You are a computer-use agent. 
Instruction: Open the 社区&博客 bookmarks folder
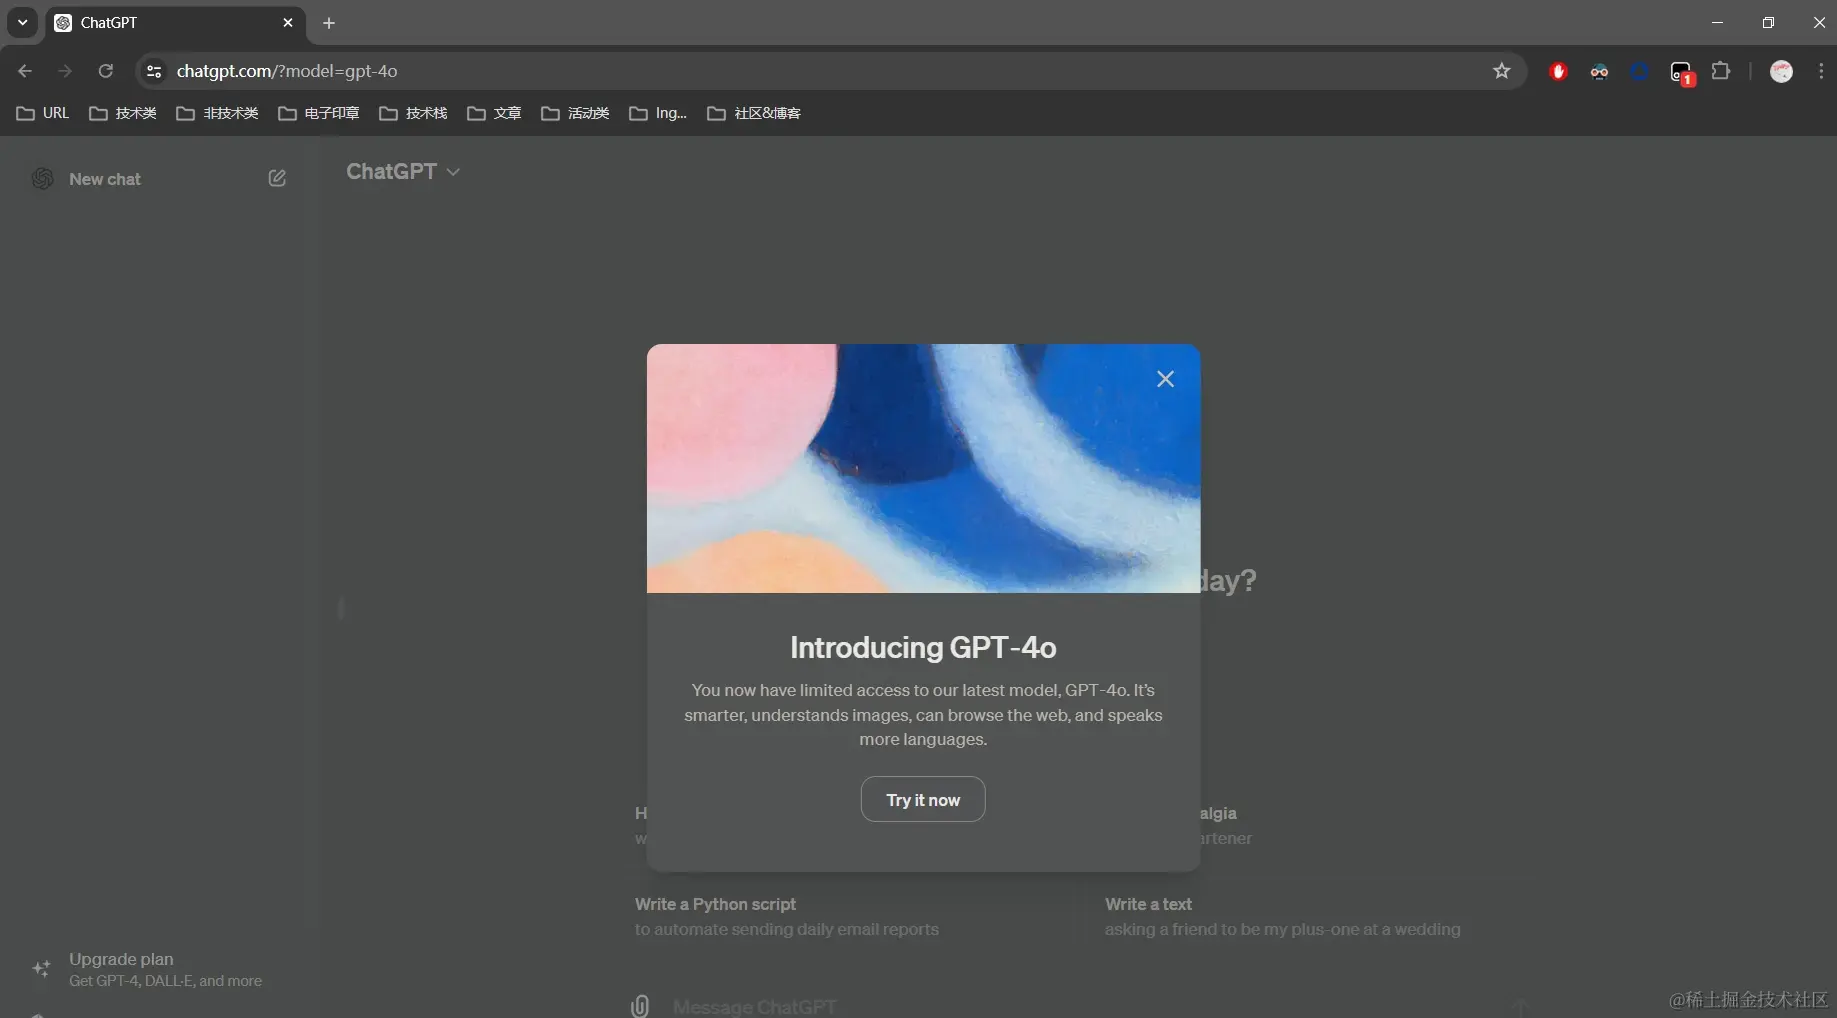tap(754, 113)
